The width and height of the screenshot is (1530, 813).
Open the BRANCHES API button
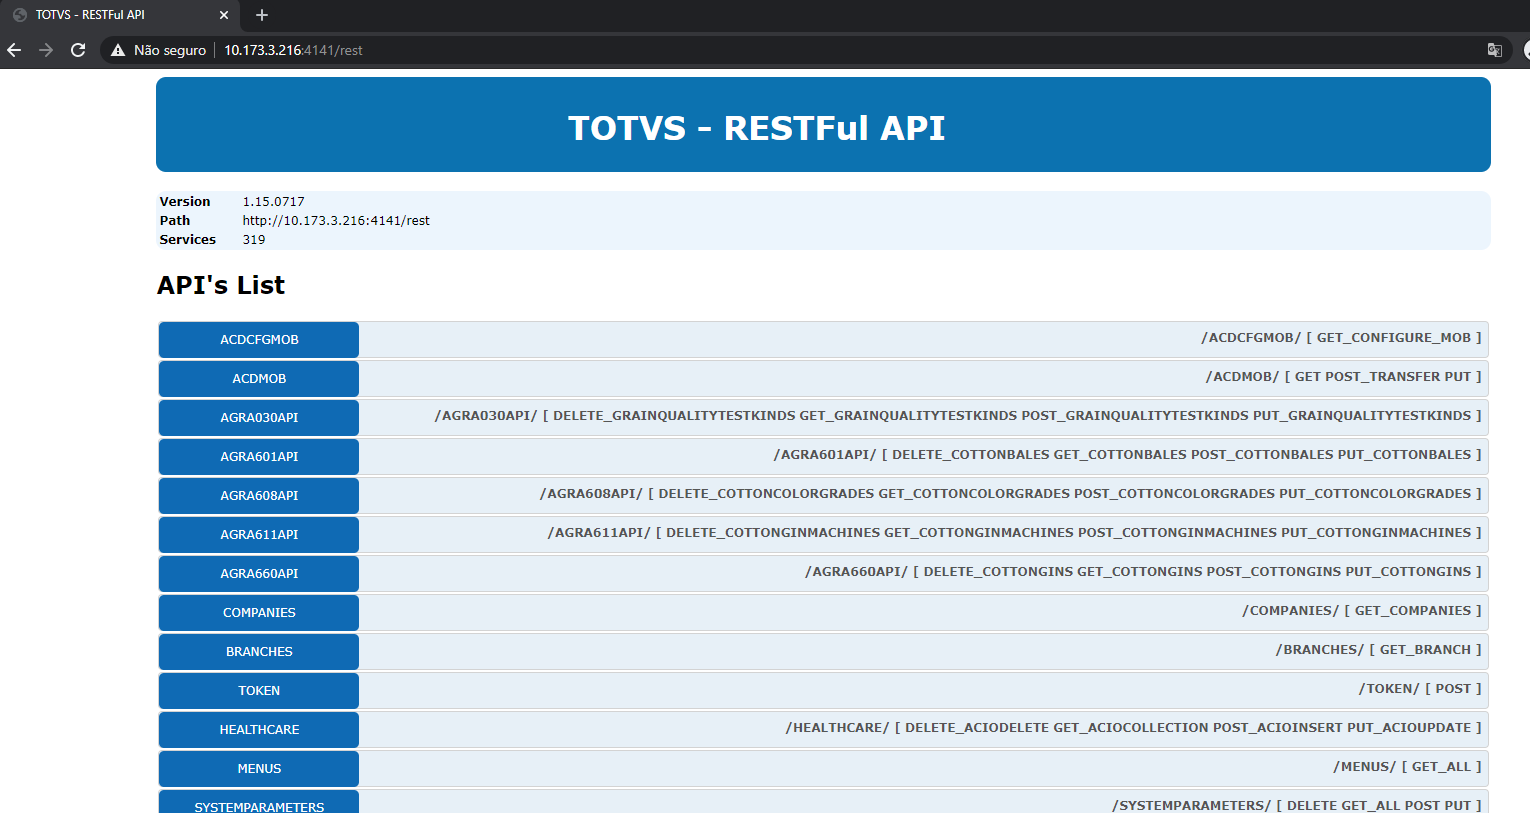point(259,652)
